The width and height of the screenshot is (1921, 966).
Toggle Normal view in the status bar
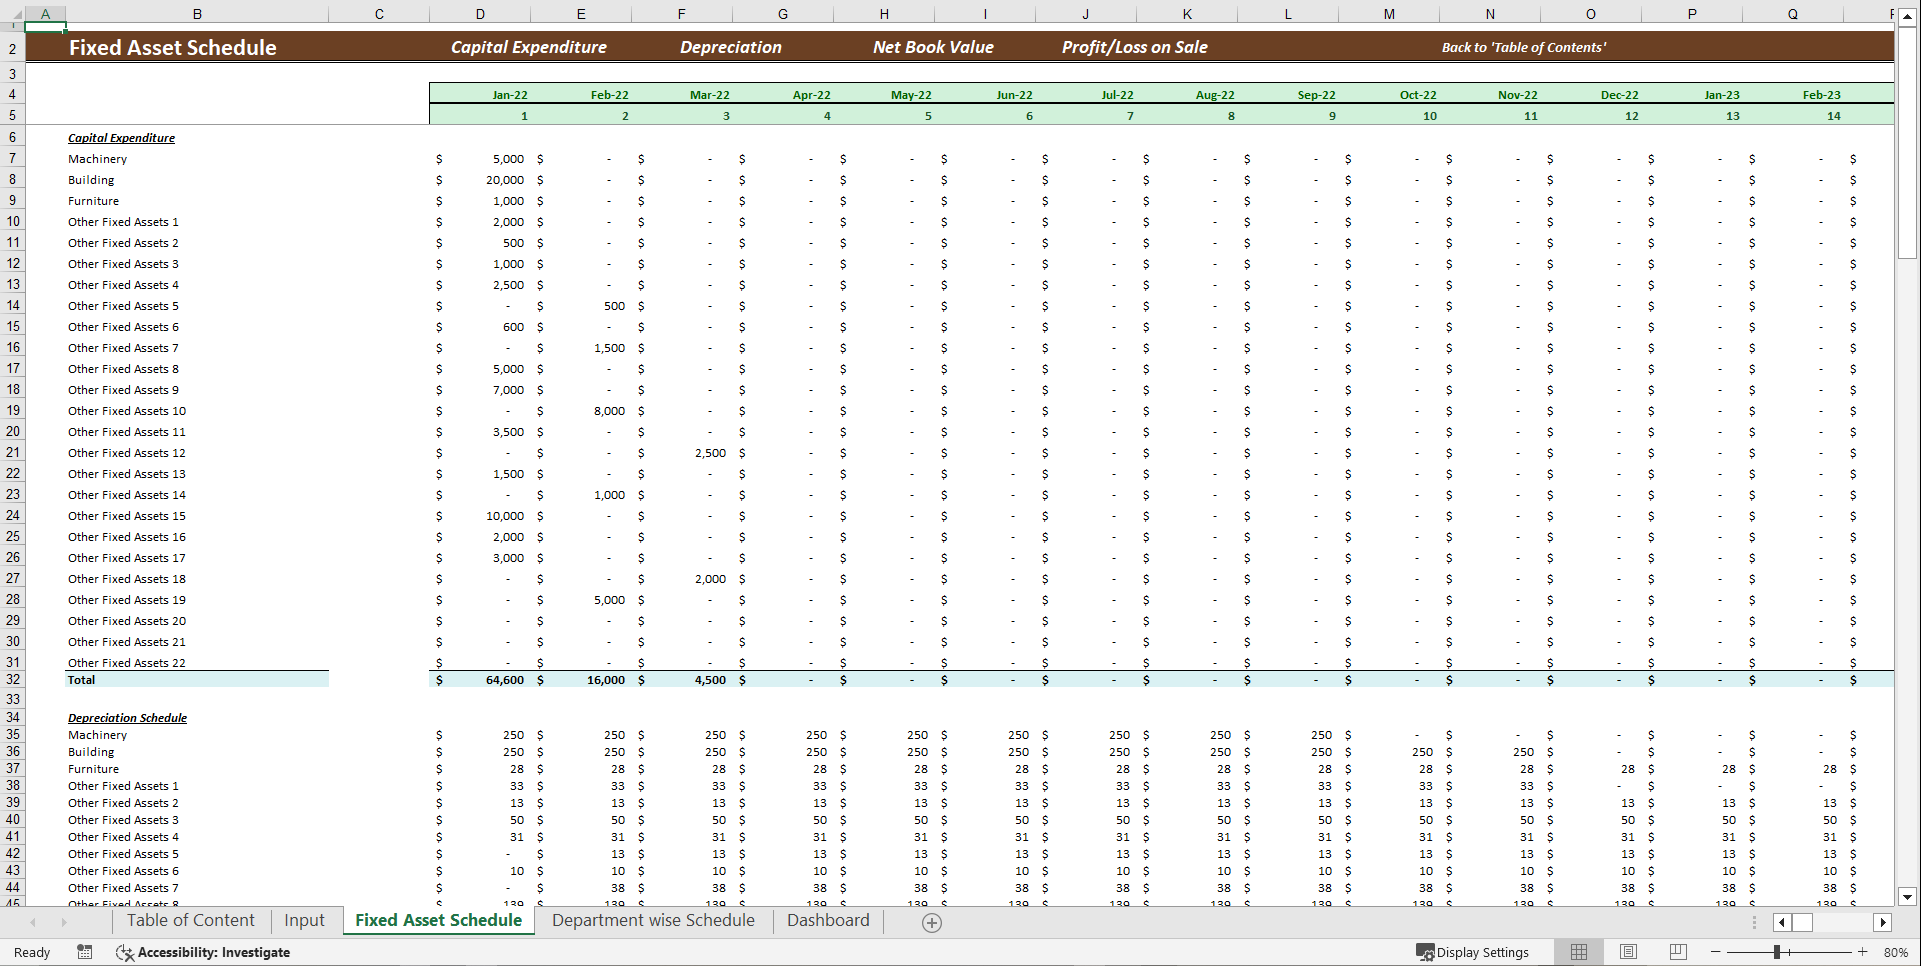point(1578,951)
